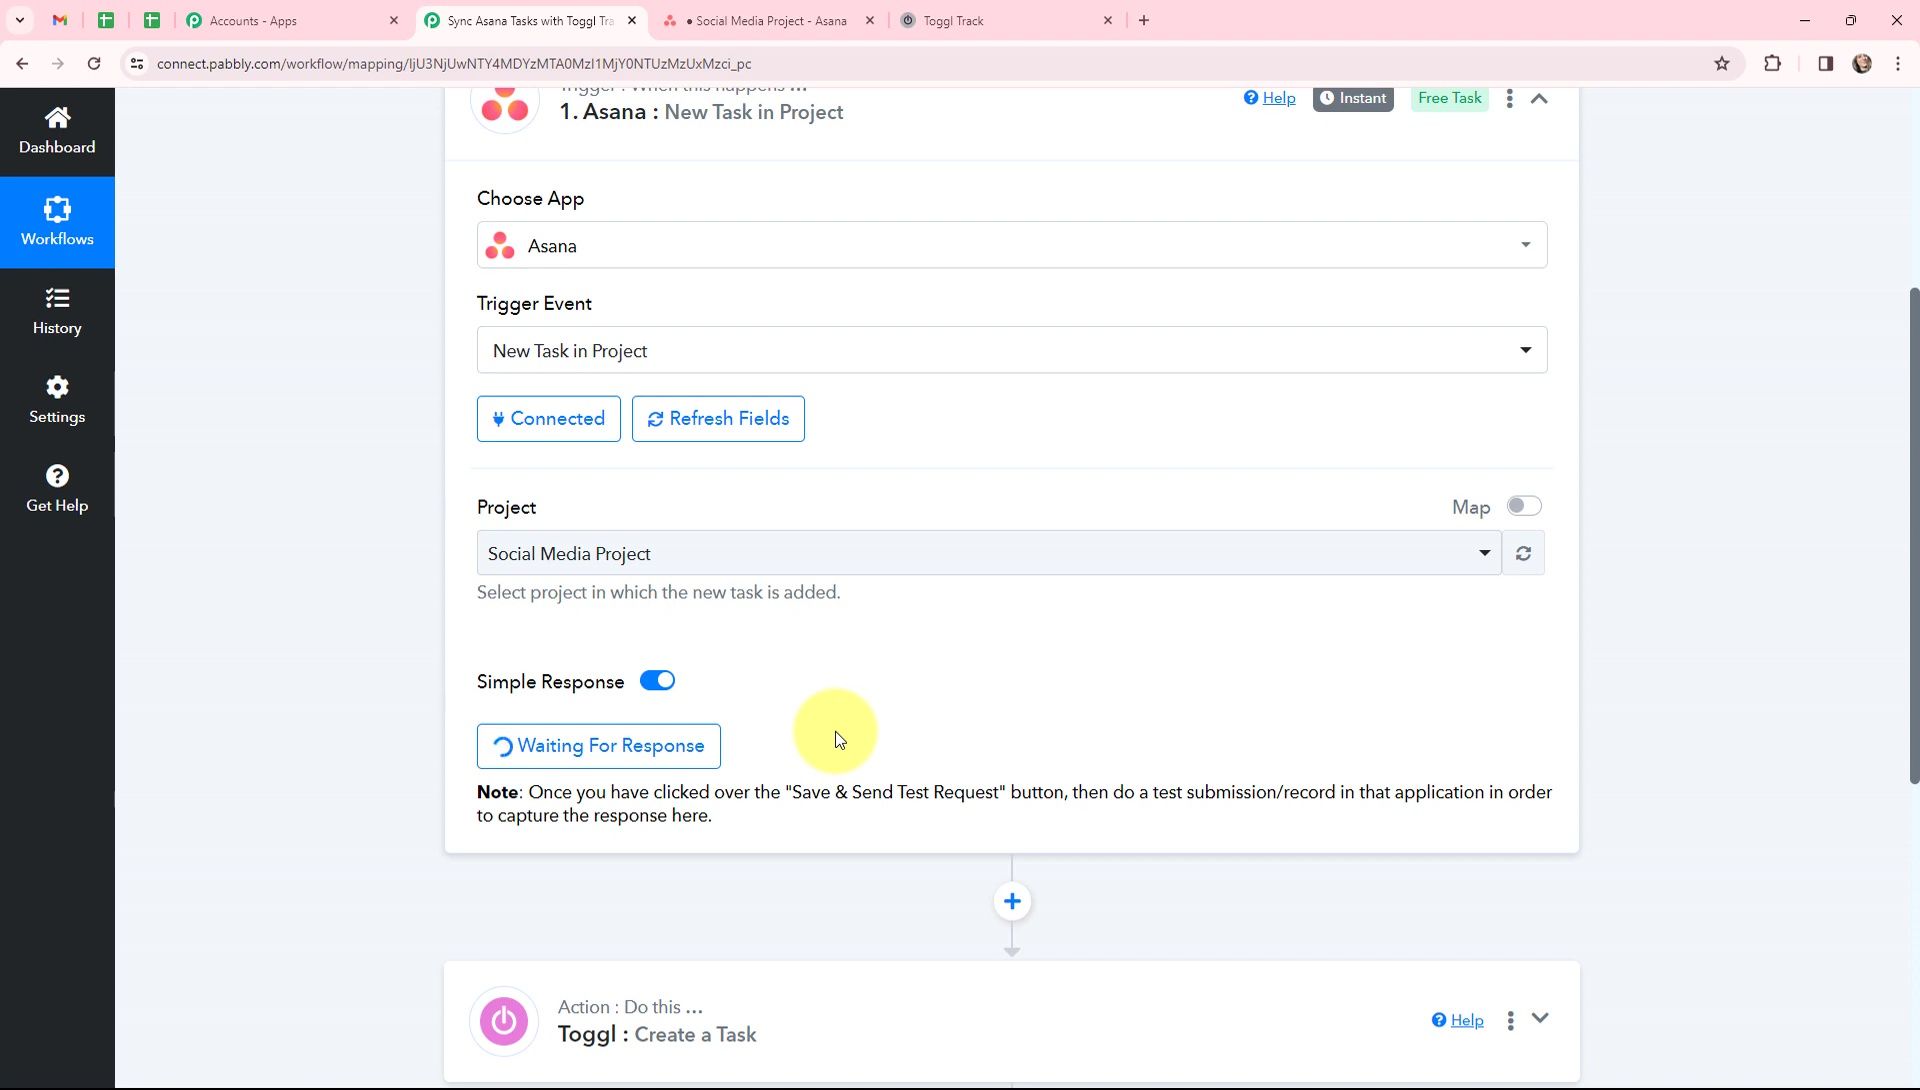The width and height of the screenshot is (1920, 1090).
Task: Open the browser side panel icon
Action: pos(1825,64)
